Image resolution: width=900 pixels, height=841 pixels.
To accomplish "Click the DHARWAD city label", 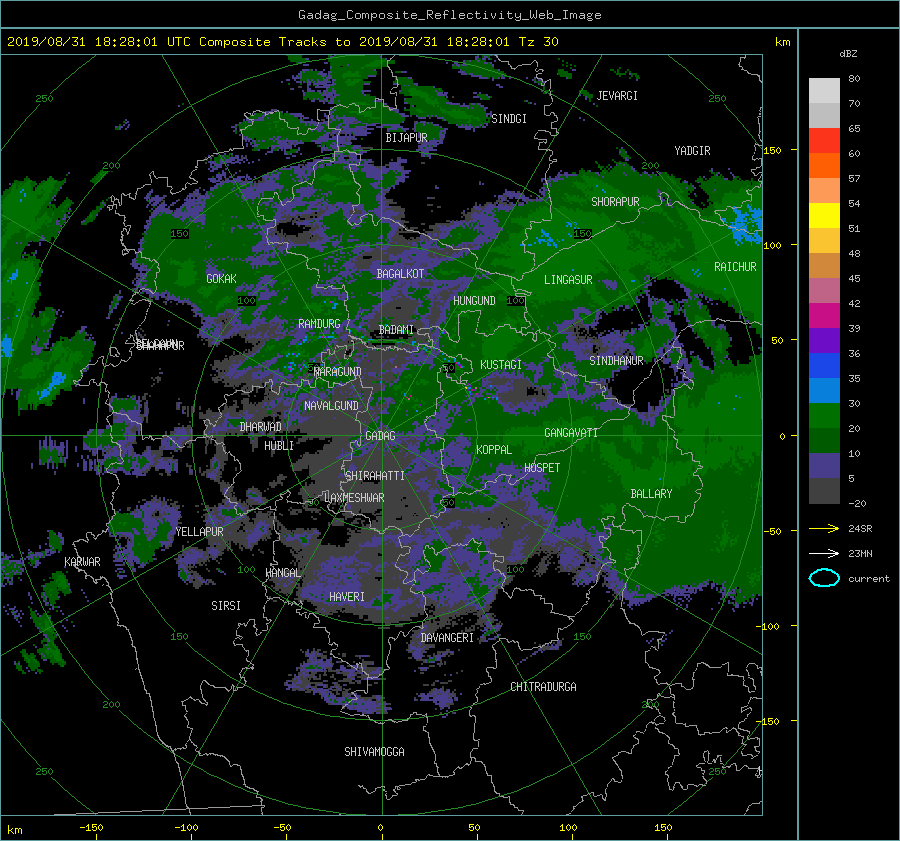I will pos(261,427).
